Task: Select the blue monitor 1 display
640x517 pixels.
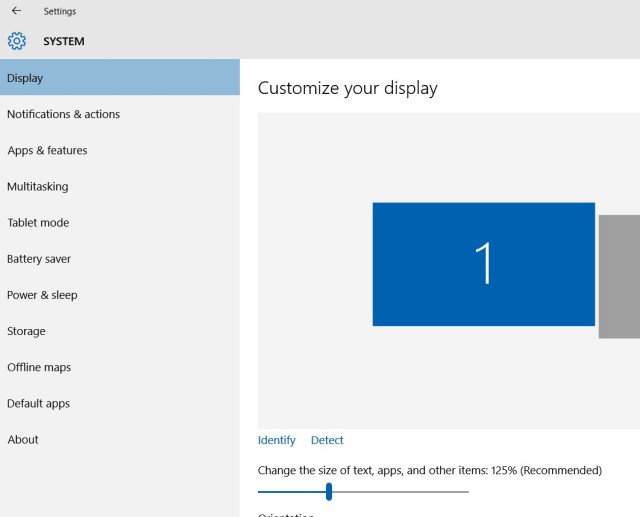Action: click(x=483, y=264)
